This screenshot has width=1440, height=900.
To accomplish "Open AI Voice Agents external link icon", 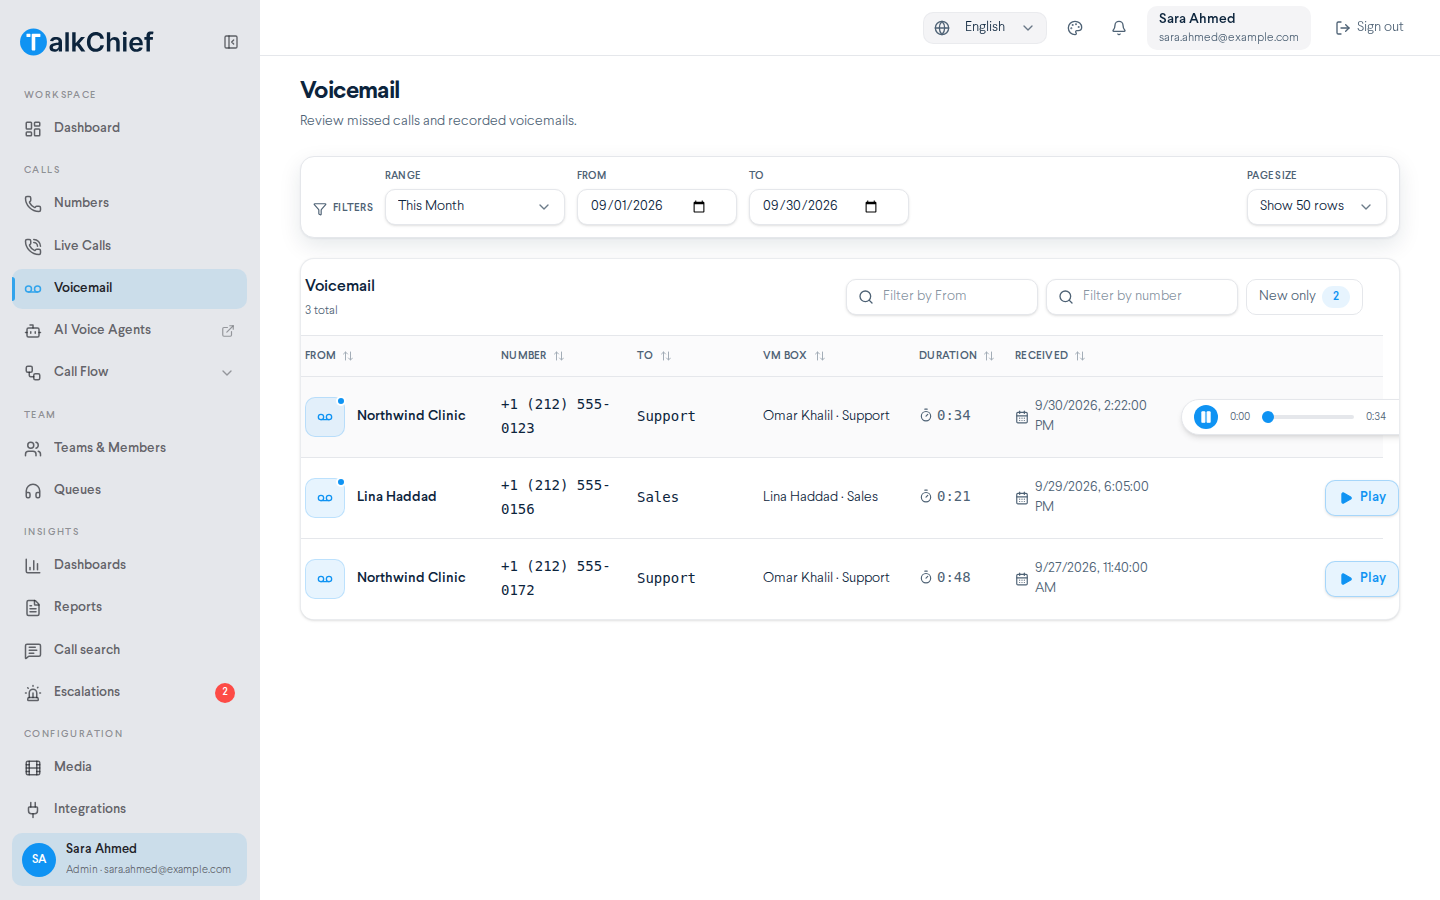I will [x=228, y=331].
